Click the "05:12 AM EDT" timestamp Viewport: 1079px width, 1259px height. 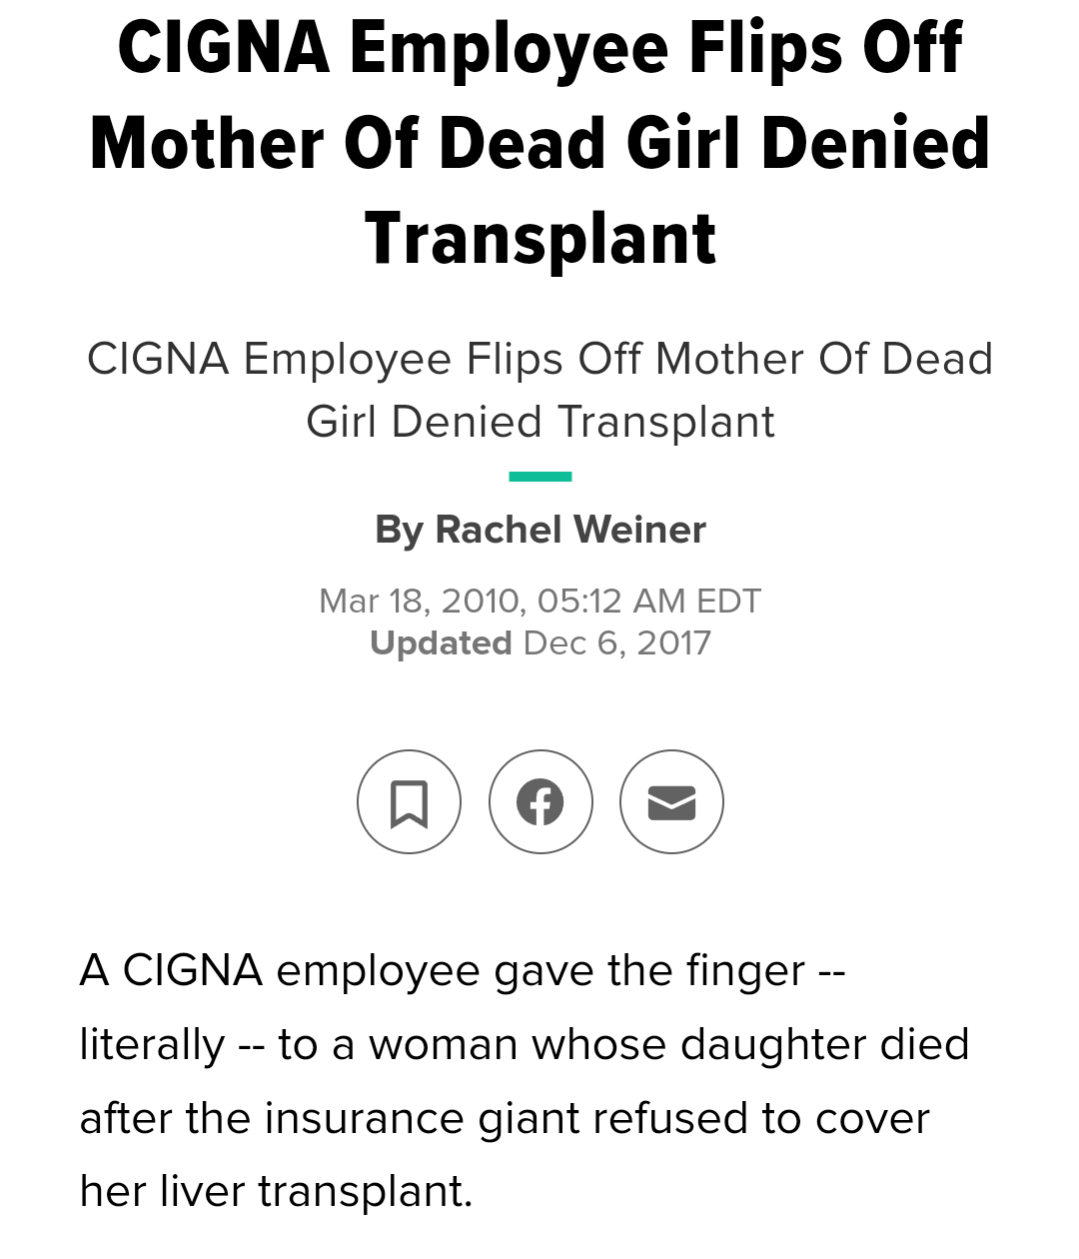[649, 601]
